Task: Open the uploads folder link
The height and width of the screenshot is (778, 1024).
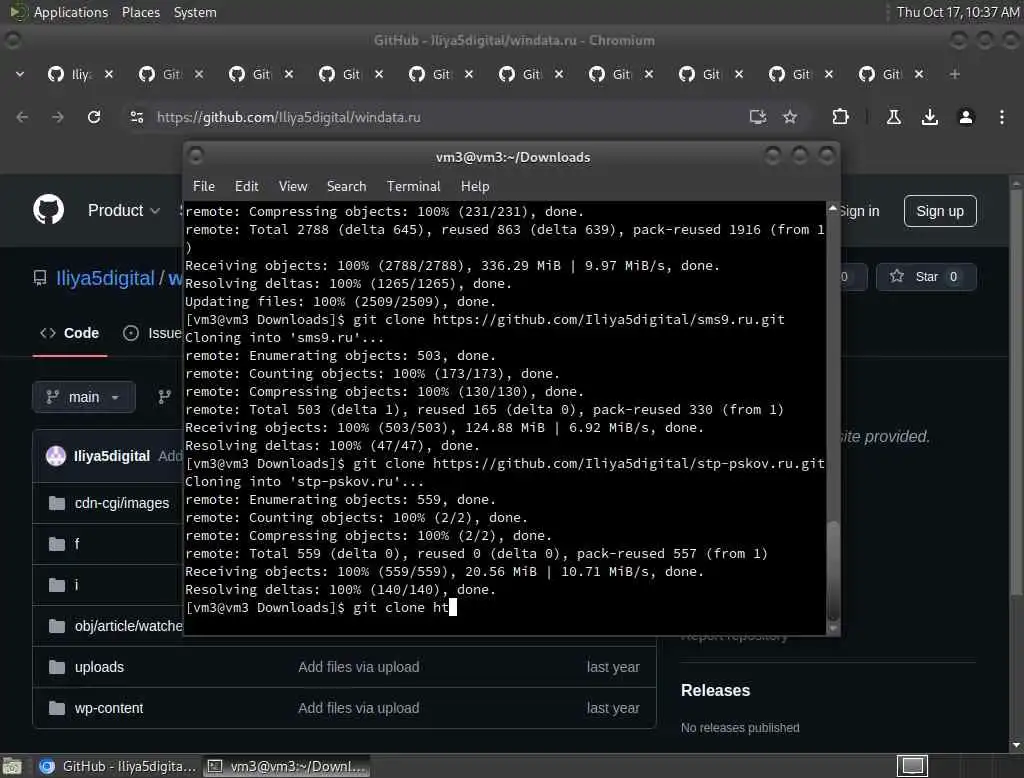Action: (x=99, y=667)
